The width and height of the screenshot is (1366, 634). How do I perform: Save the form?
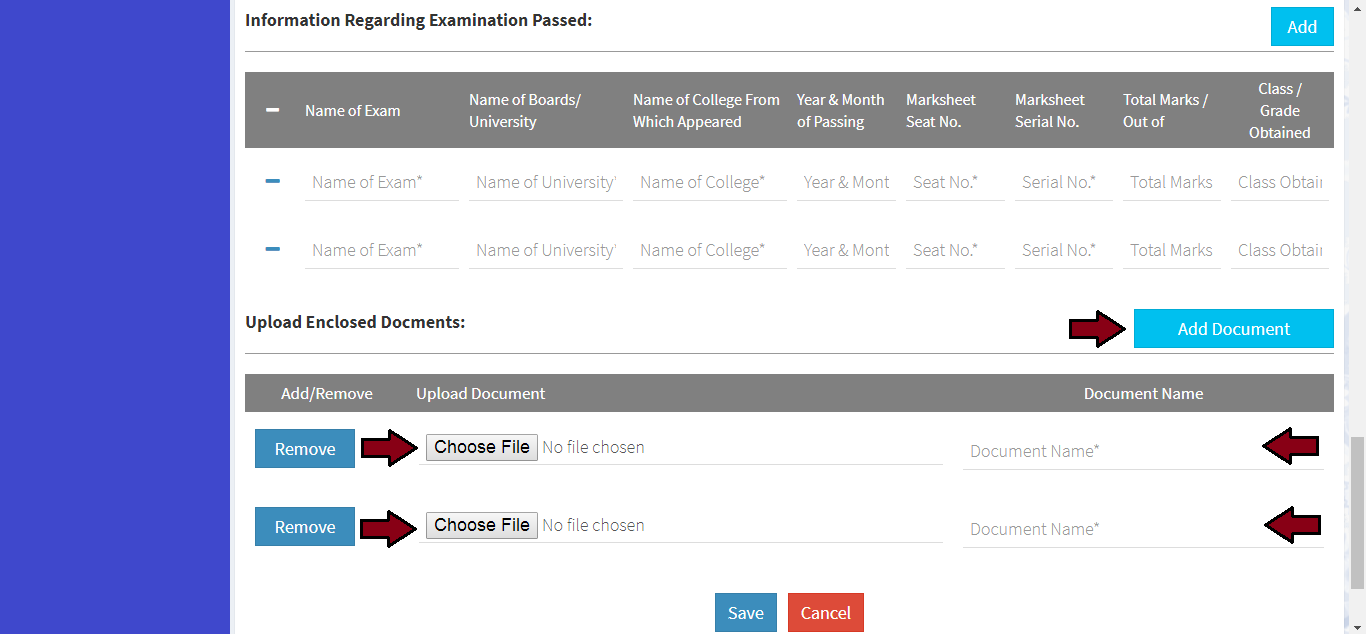745,613
